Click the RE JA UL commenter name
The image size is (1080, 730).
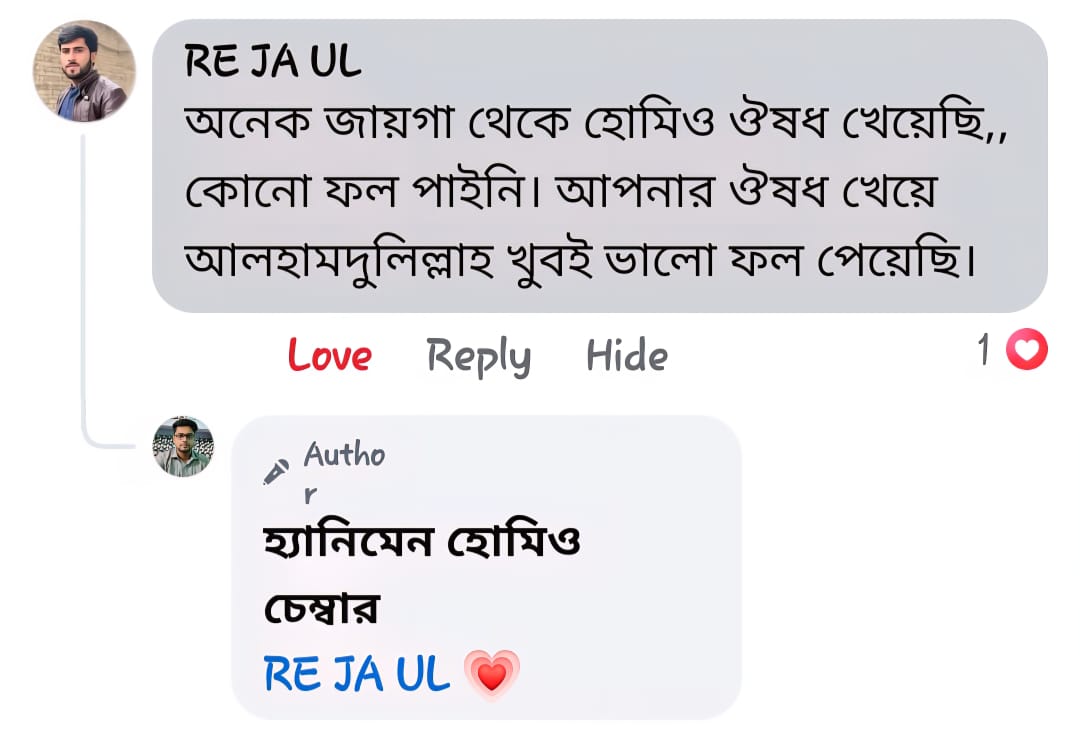coord(273,63)
